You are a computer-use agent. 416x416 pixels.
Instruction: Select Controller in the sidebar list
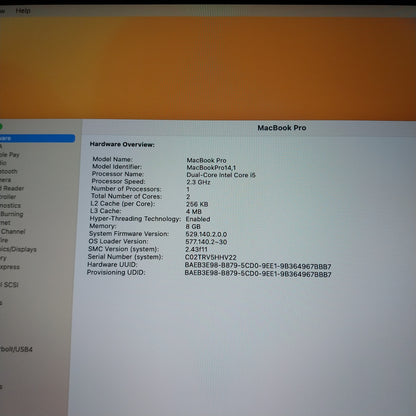tap(8, 197)
